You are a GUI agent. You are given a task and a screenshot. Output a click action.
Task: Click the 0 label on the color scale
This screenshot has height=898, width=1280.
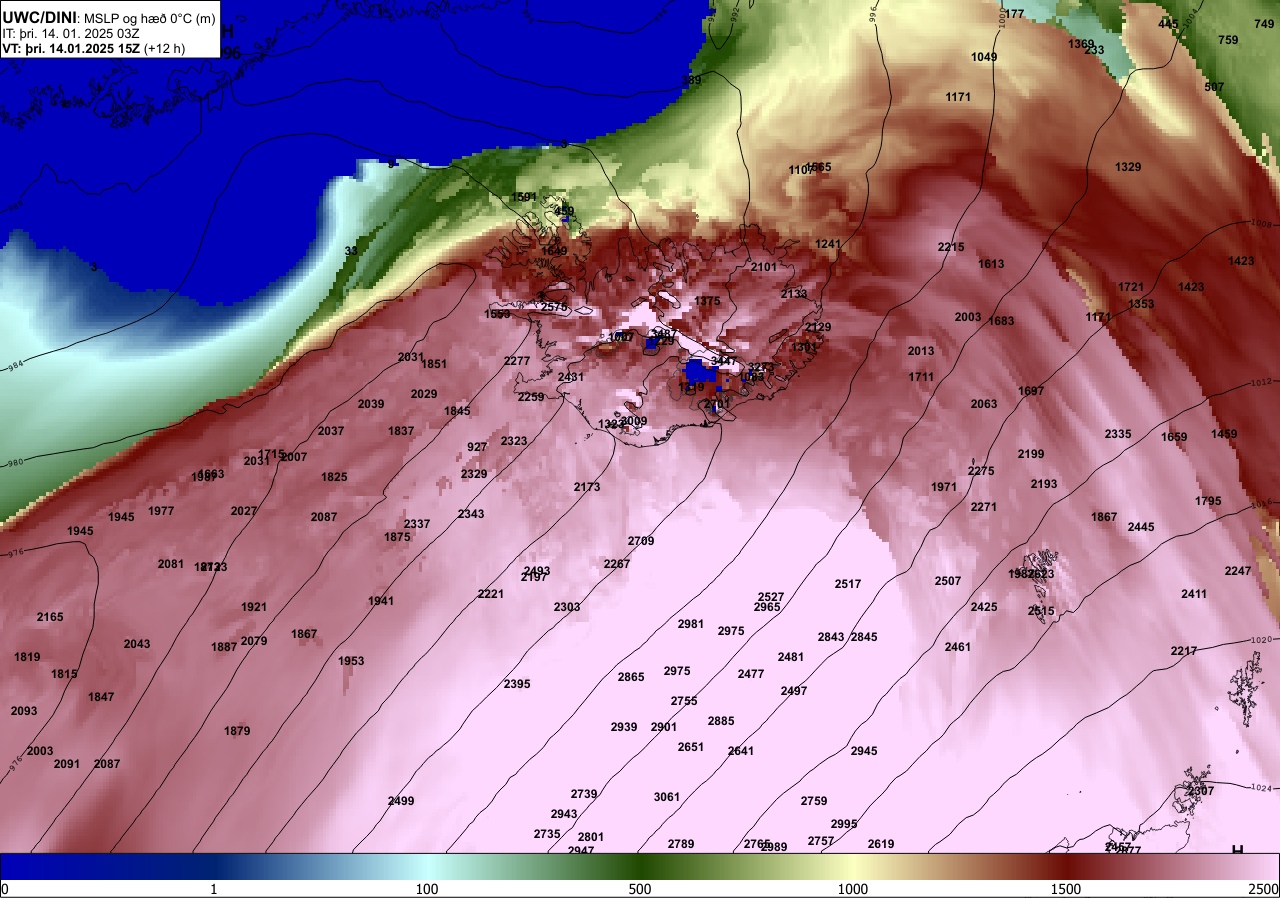point(4,889)
